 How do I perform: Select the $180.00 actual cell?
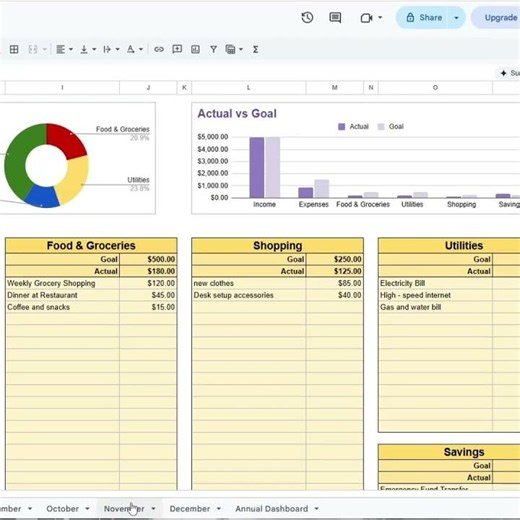coord(148,271)
